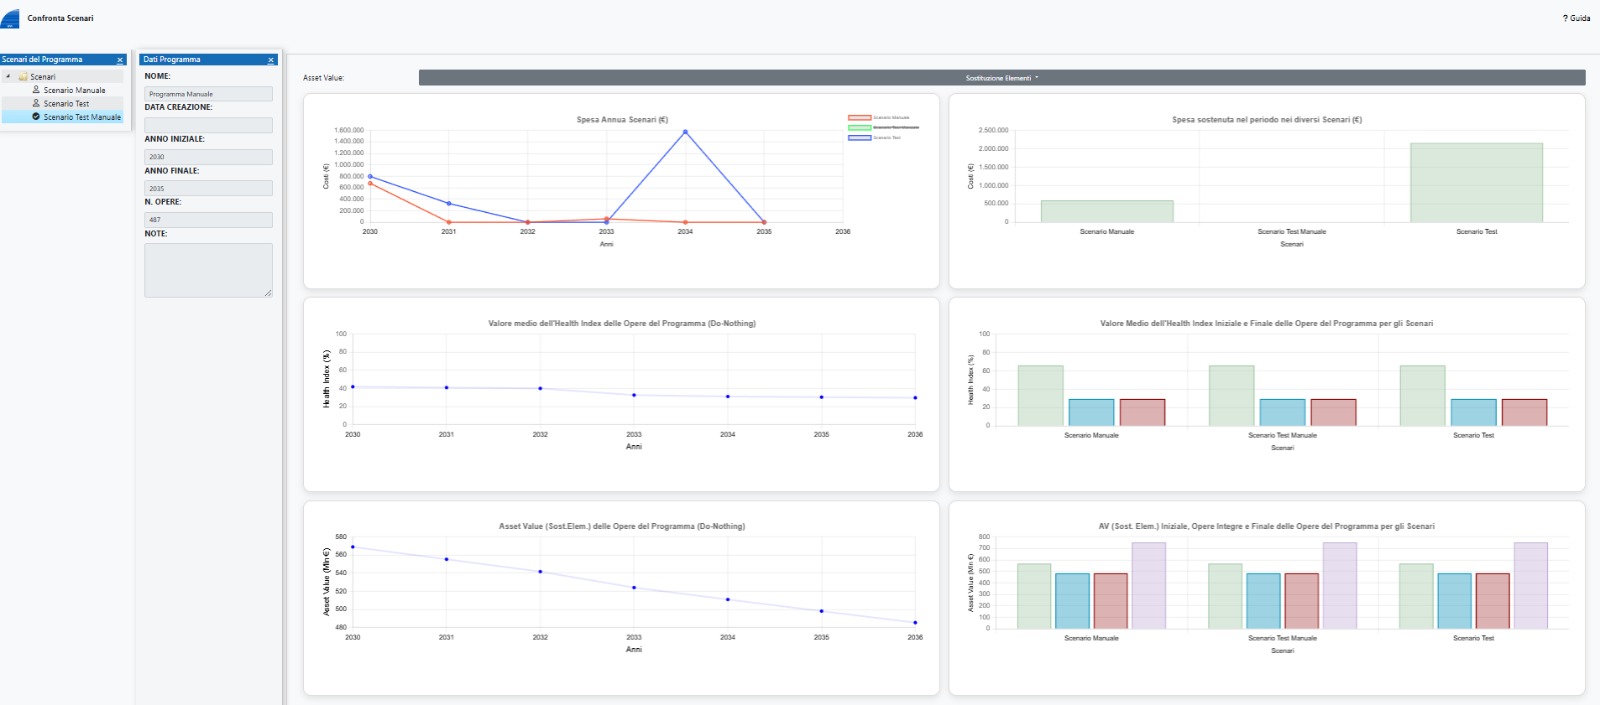Select the Scenario Manuale tree entry
The height and width of the screenshot is (705, 1600).
pos(74,90)
